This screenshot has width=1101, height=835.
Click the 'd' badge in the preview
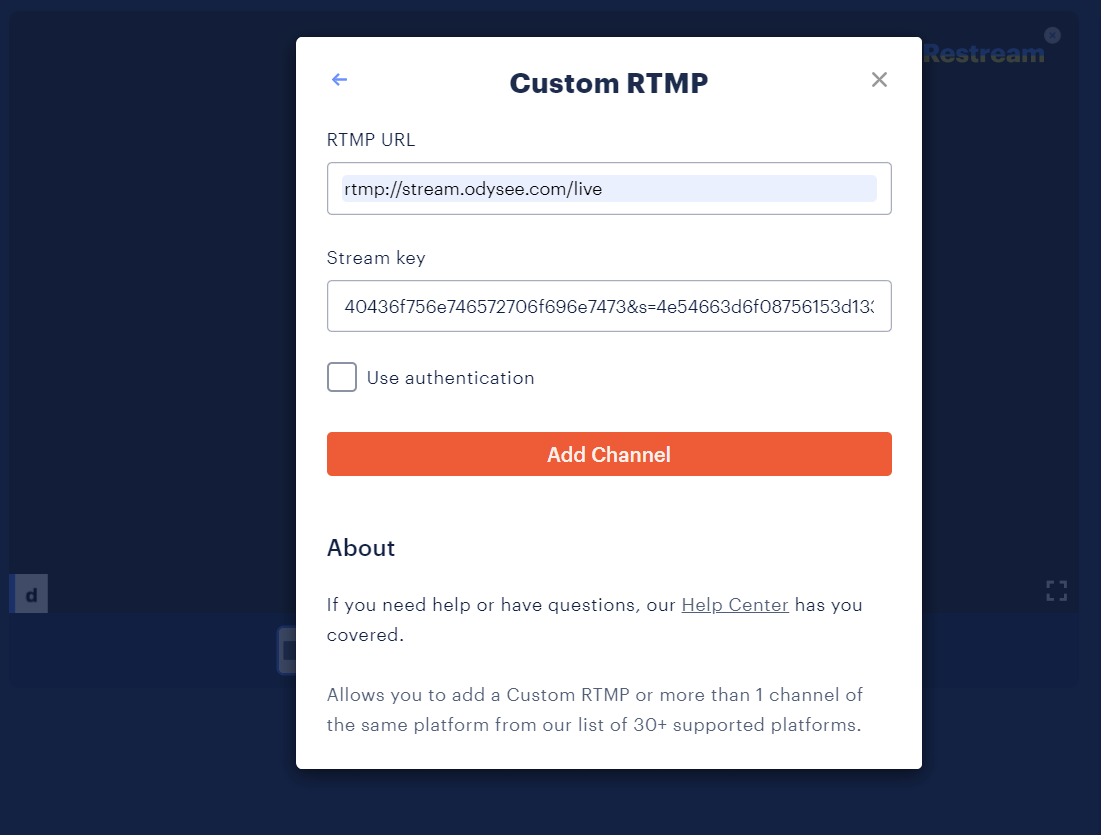tap(30, 595)
